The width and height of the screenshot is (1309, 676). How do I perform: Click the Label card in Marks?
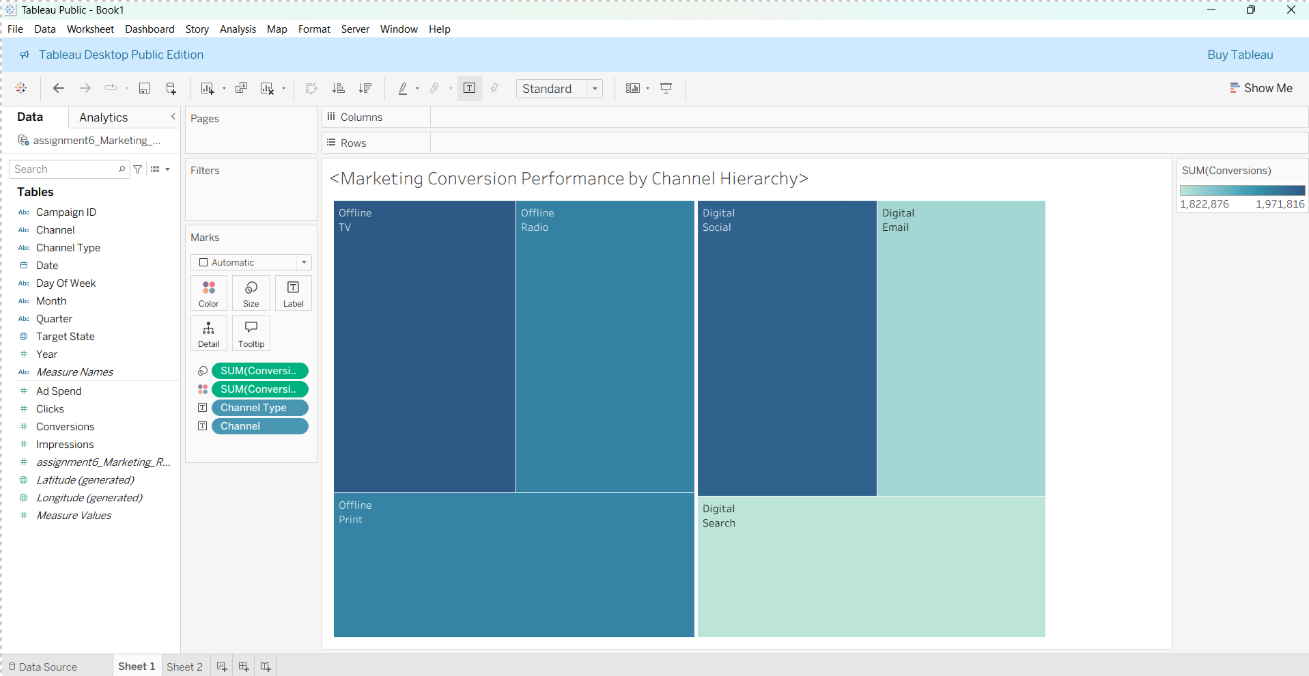(x=293, y=293)
